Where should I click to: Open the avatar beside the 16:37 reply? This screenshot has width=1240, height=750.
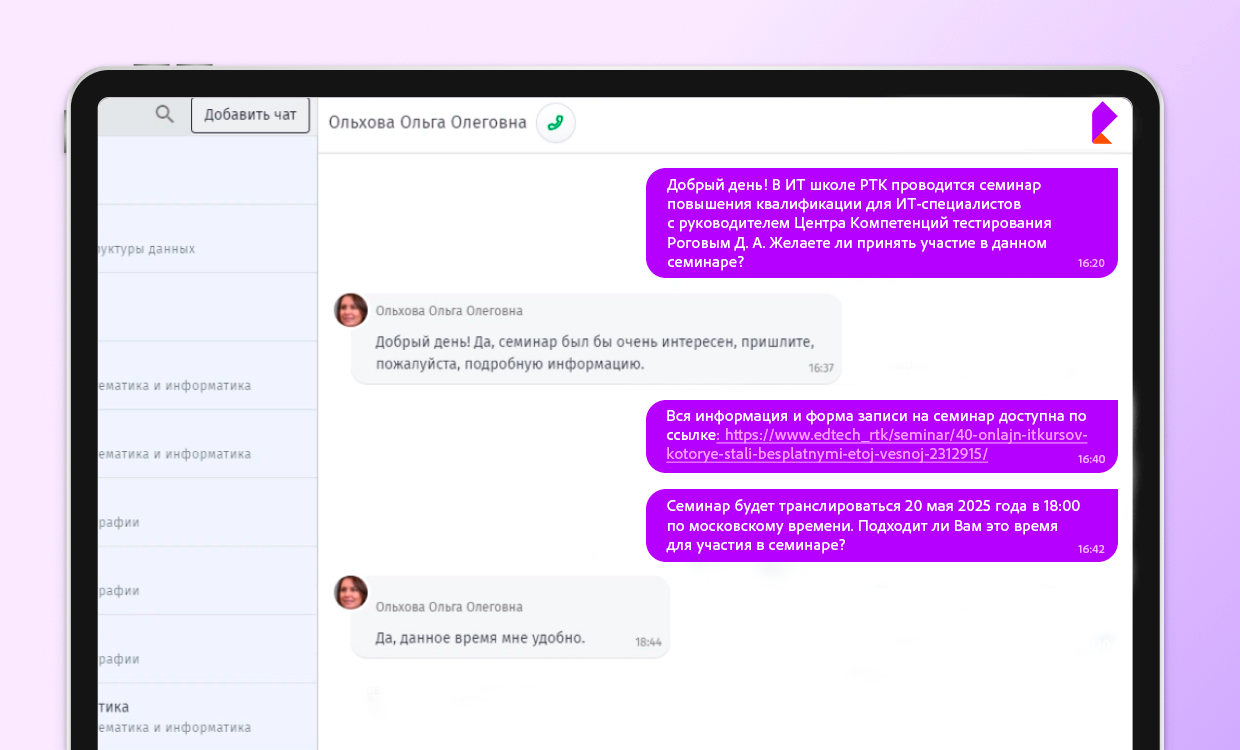351,310
